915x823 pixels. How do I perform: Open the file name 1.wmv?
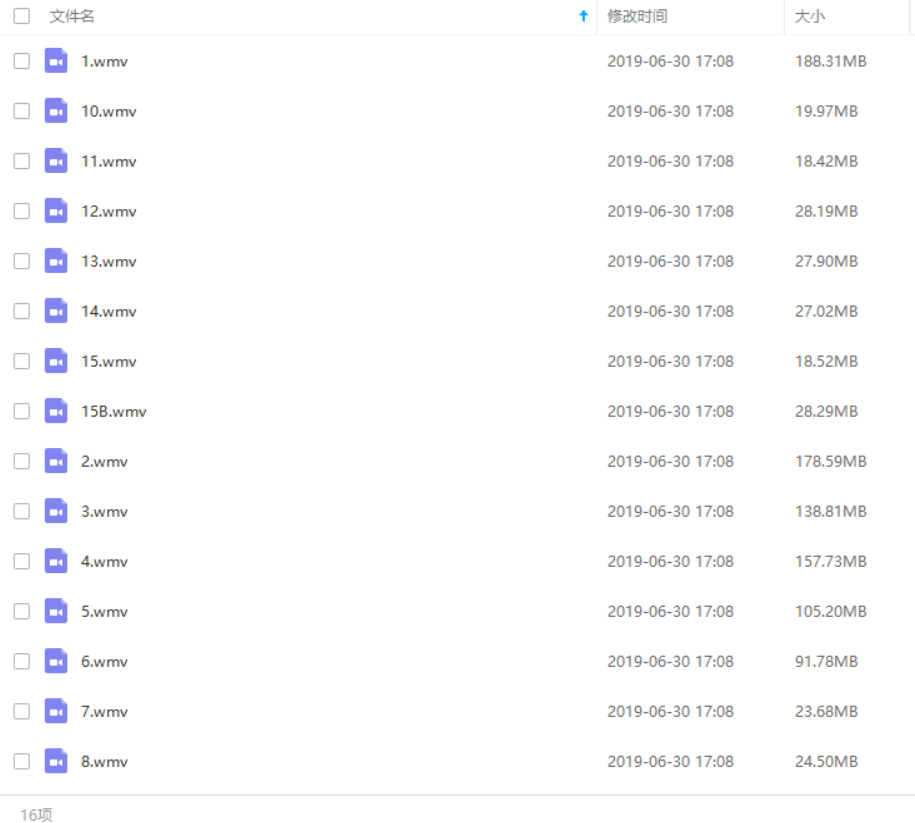pos(104,61)
